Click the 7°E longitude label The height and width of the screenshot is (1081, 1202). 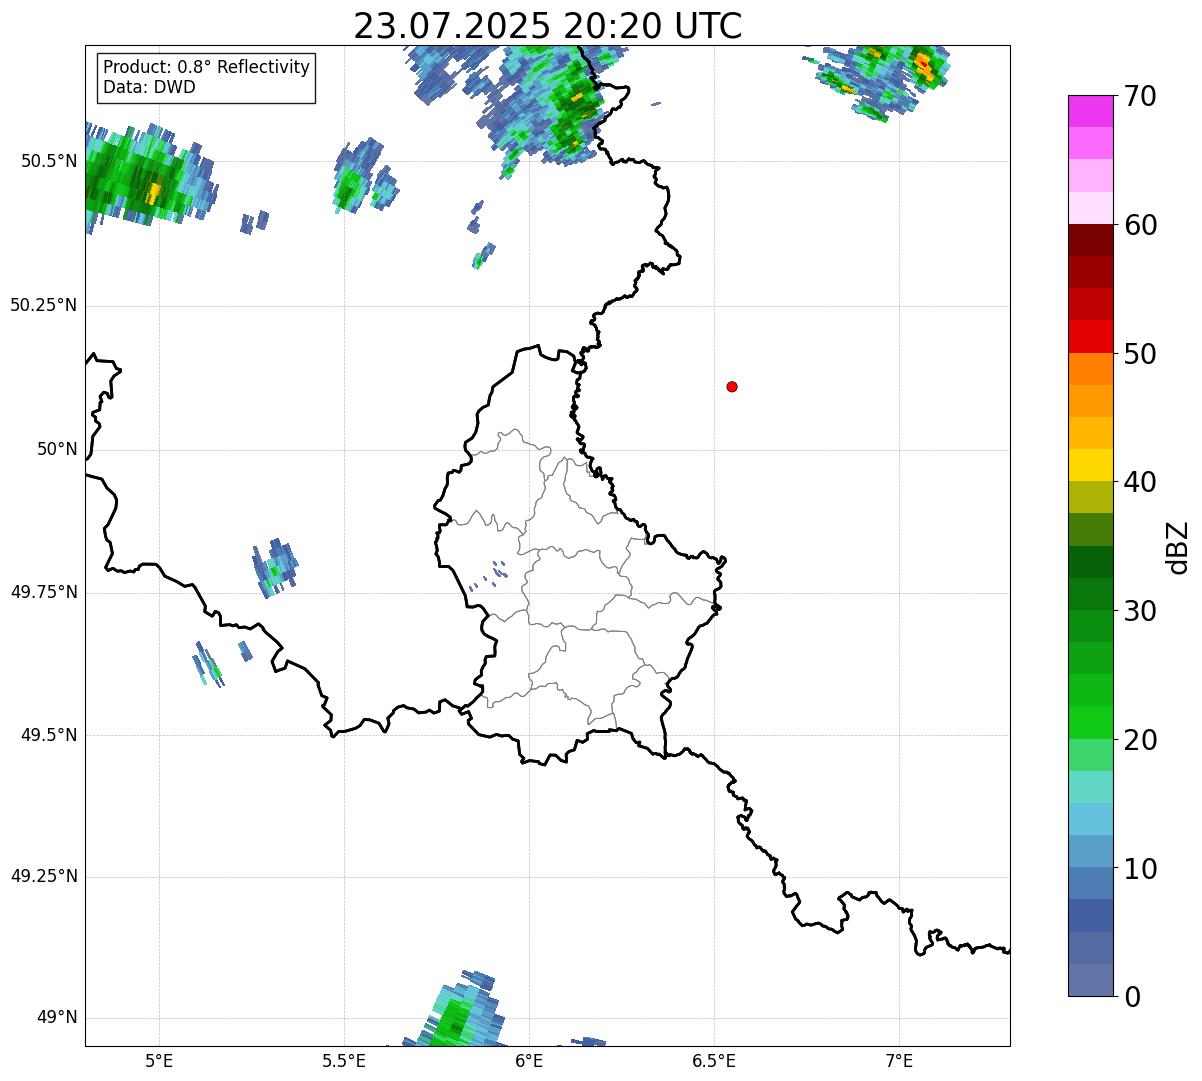(x=899, y=1061)
